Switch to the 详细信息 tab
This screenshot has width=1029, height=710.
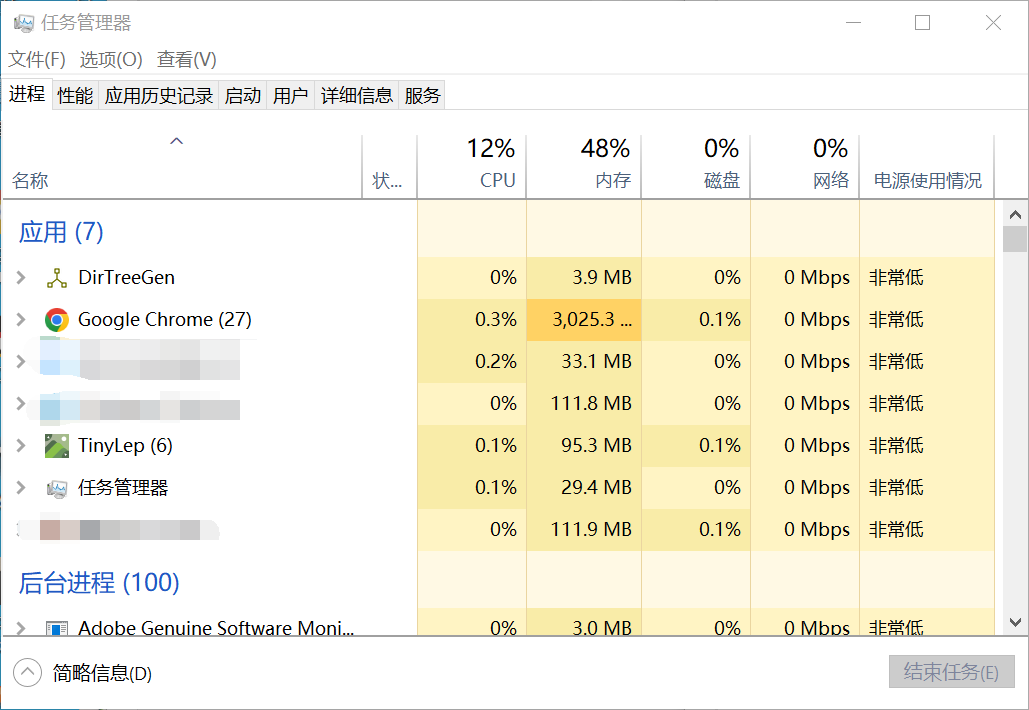(x=356, y=96)
